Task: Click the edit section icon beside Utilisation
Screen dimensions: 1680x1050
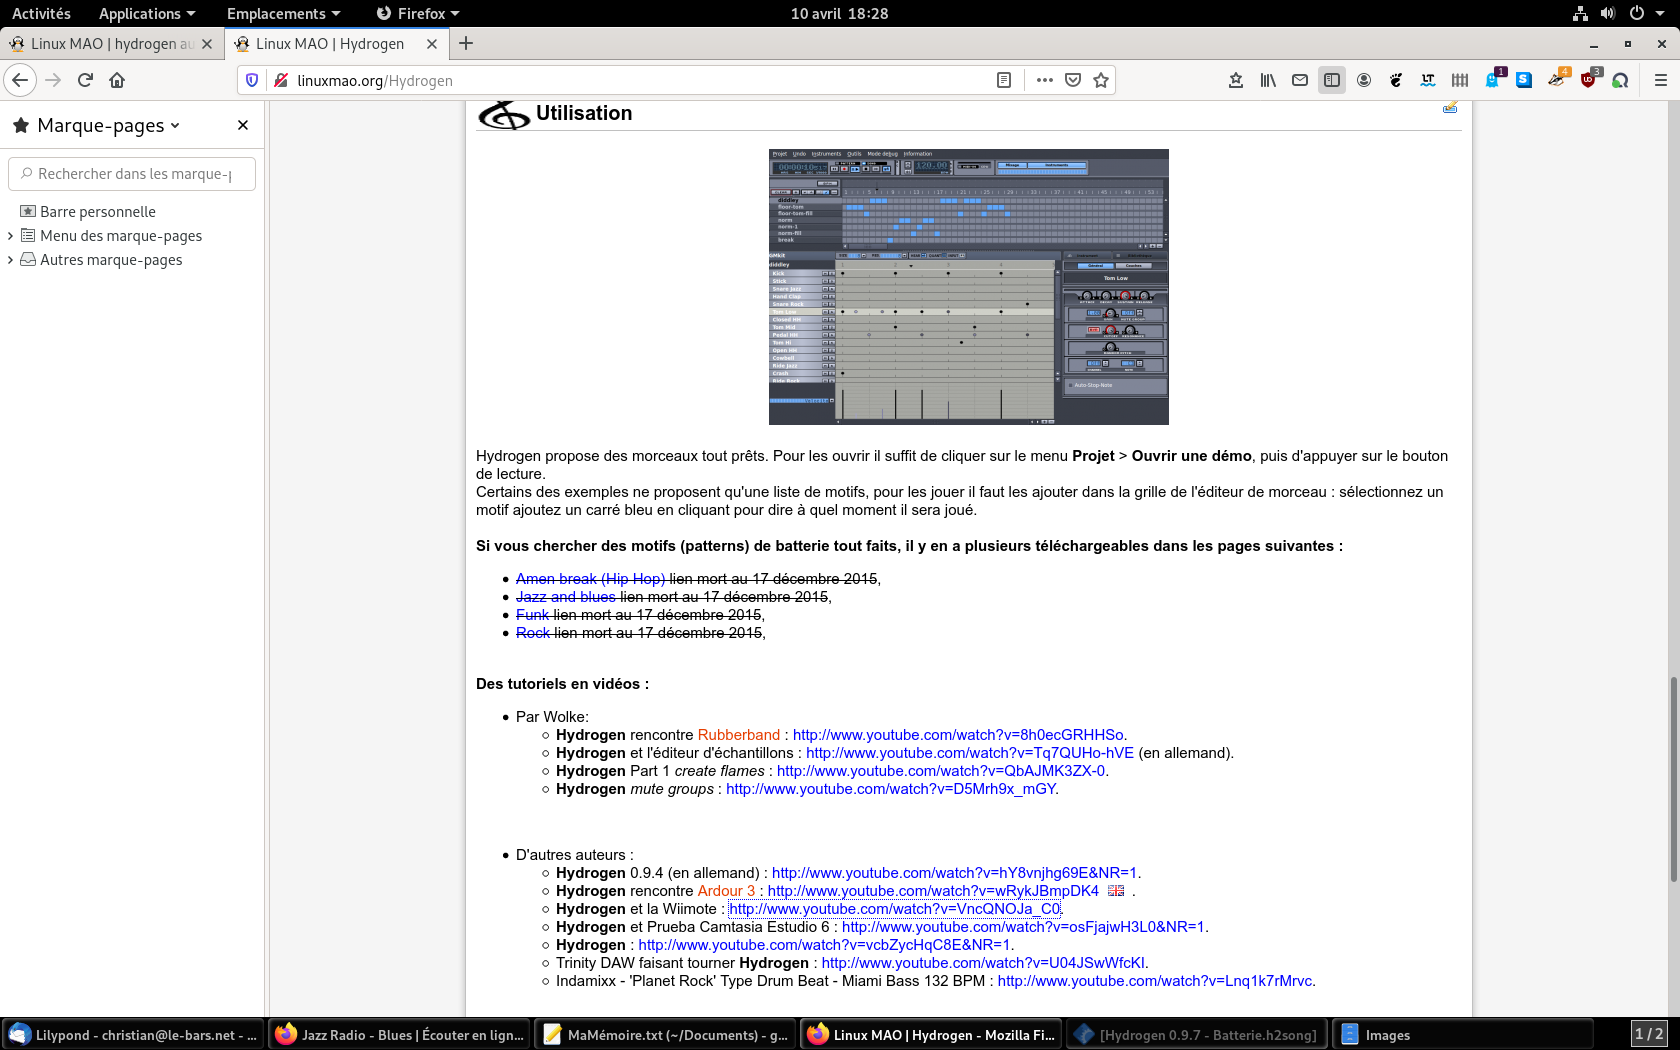Action: coord(1450,107)
